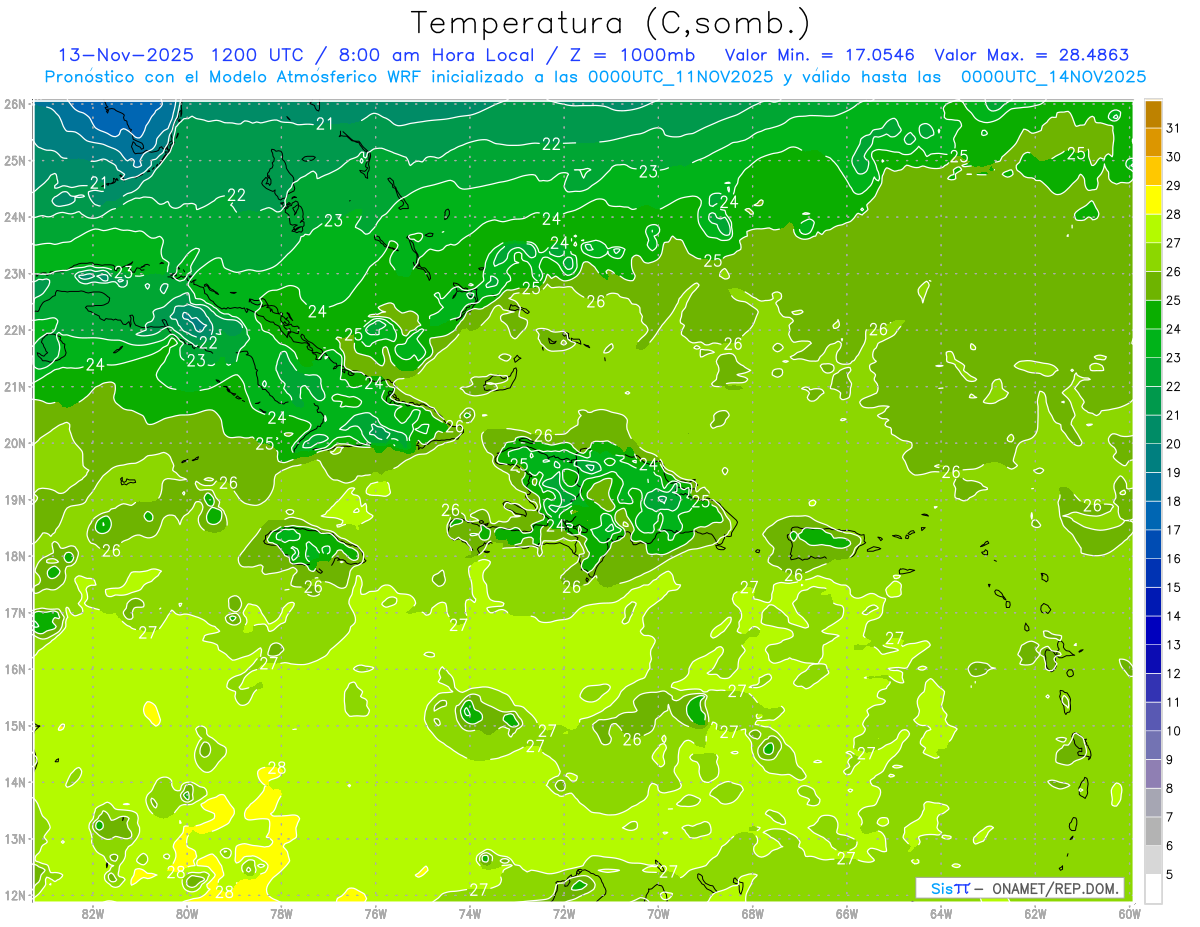1200x927 pixels.
Task: Click the "68W" longitude axis label
Action: tap(752, 913)
